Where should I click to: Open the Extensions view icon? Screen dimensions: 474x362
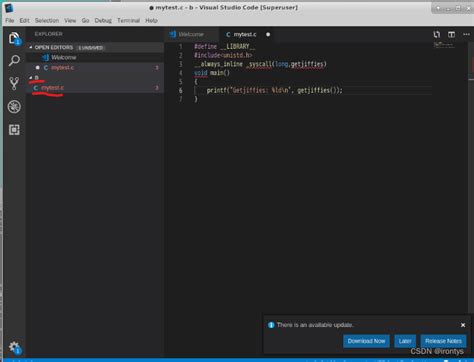click(x=14, y=130)
